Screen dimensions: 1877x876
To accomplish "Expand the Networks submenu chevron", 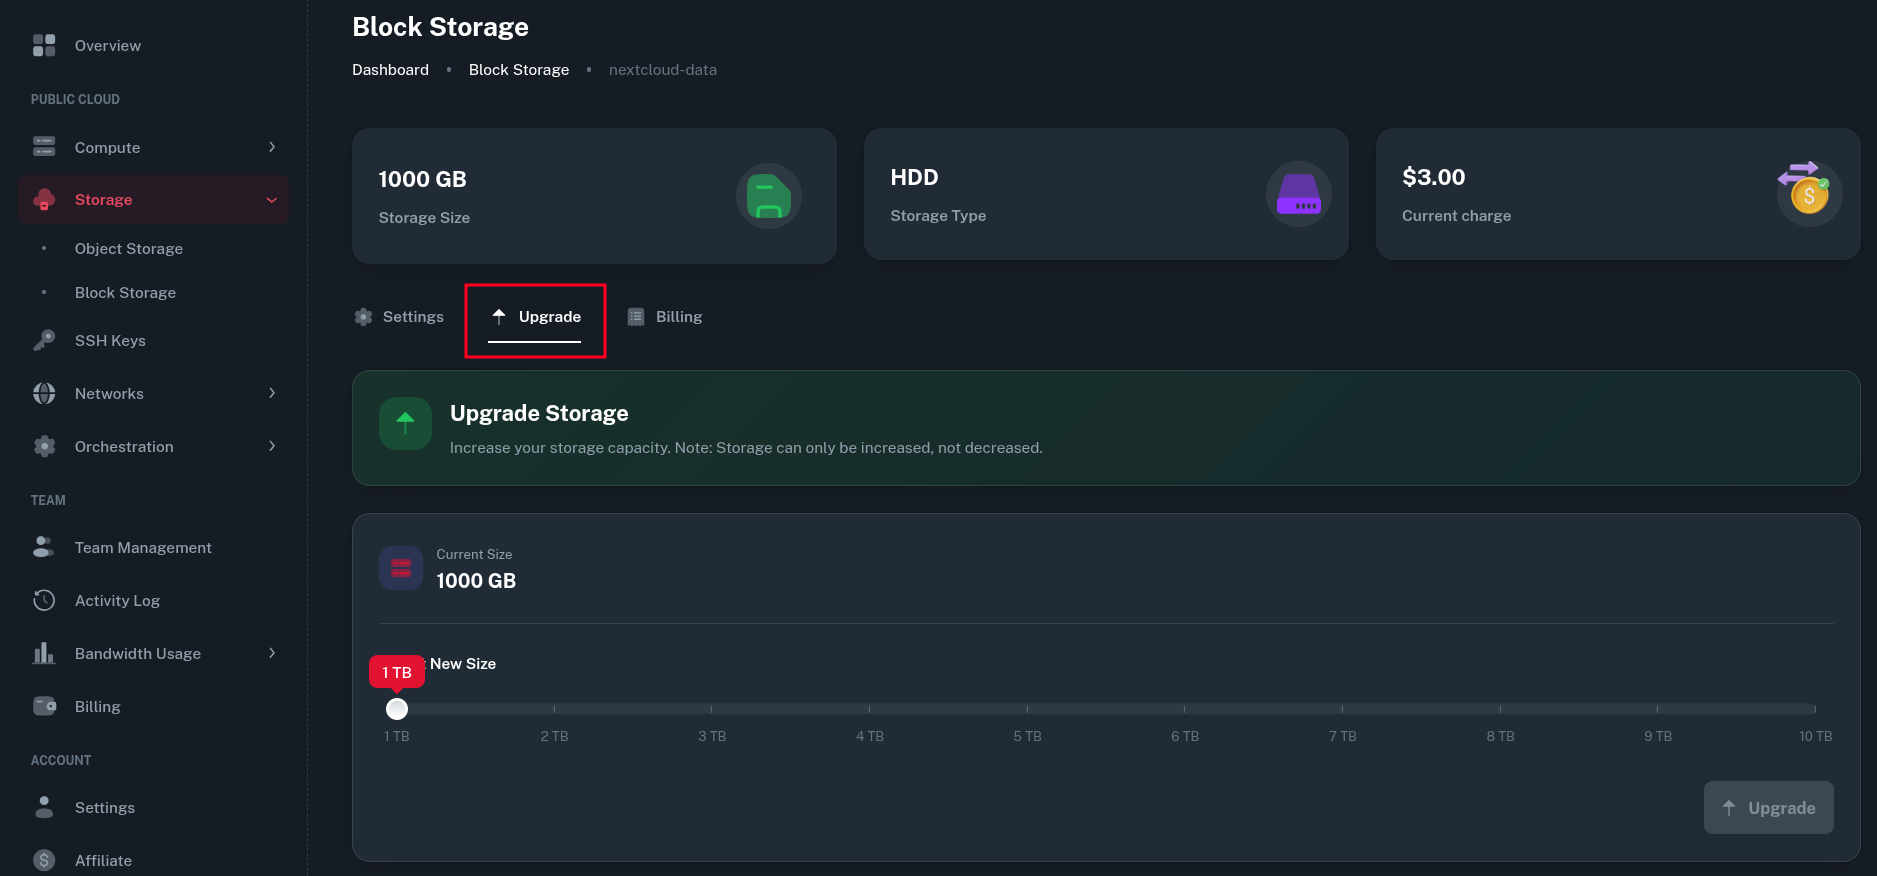I will (272, 393).
